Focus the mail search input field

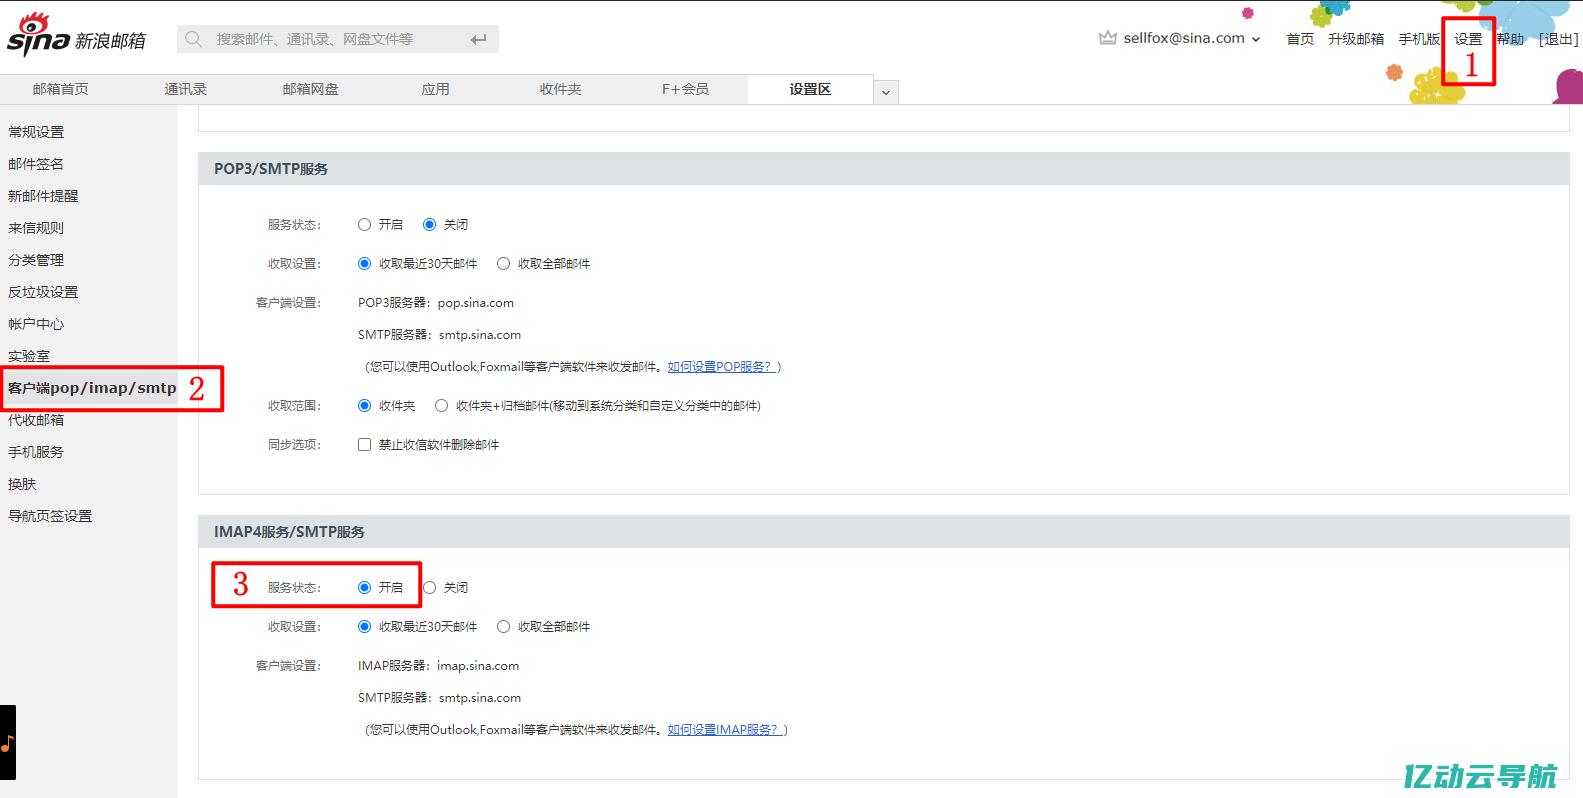pos(338,39)
